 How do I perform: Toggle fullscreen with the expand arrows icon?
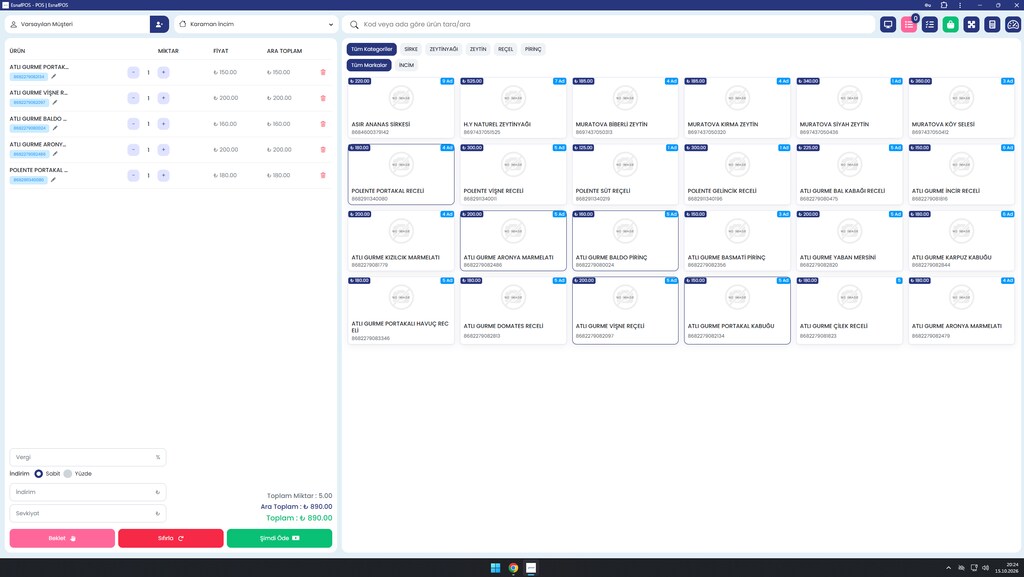(972, 25)
